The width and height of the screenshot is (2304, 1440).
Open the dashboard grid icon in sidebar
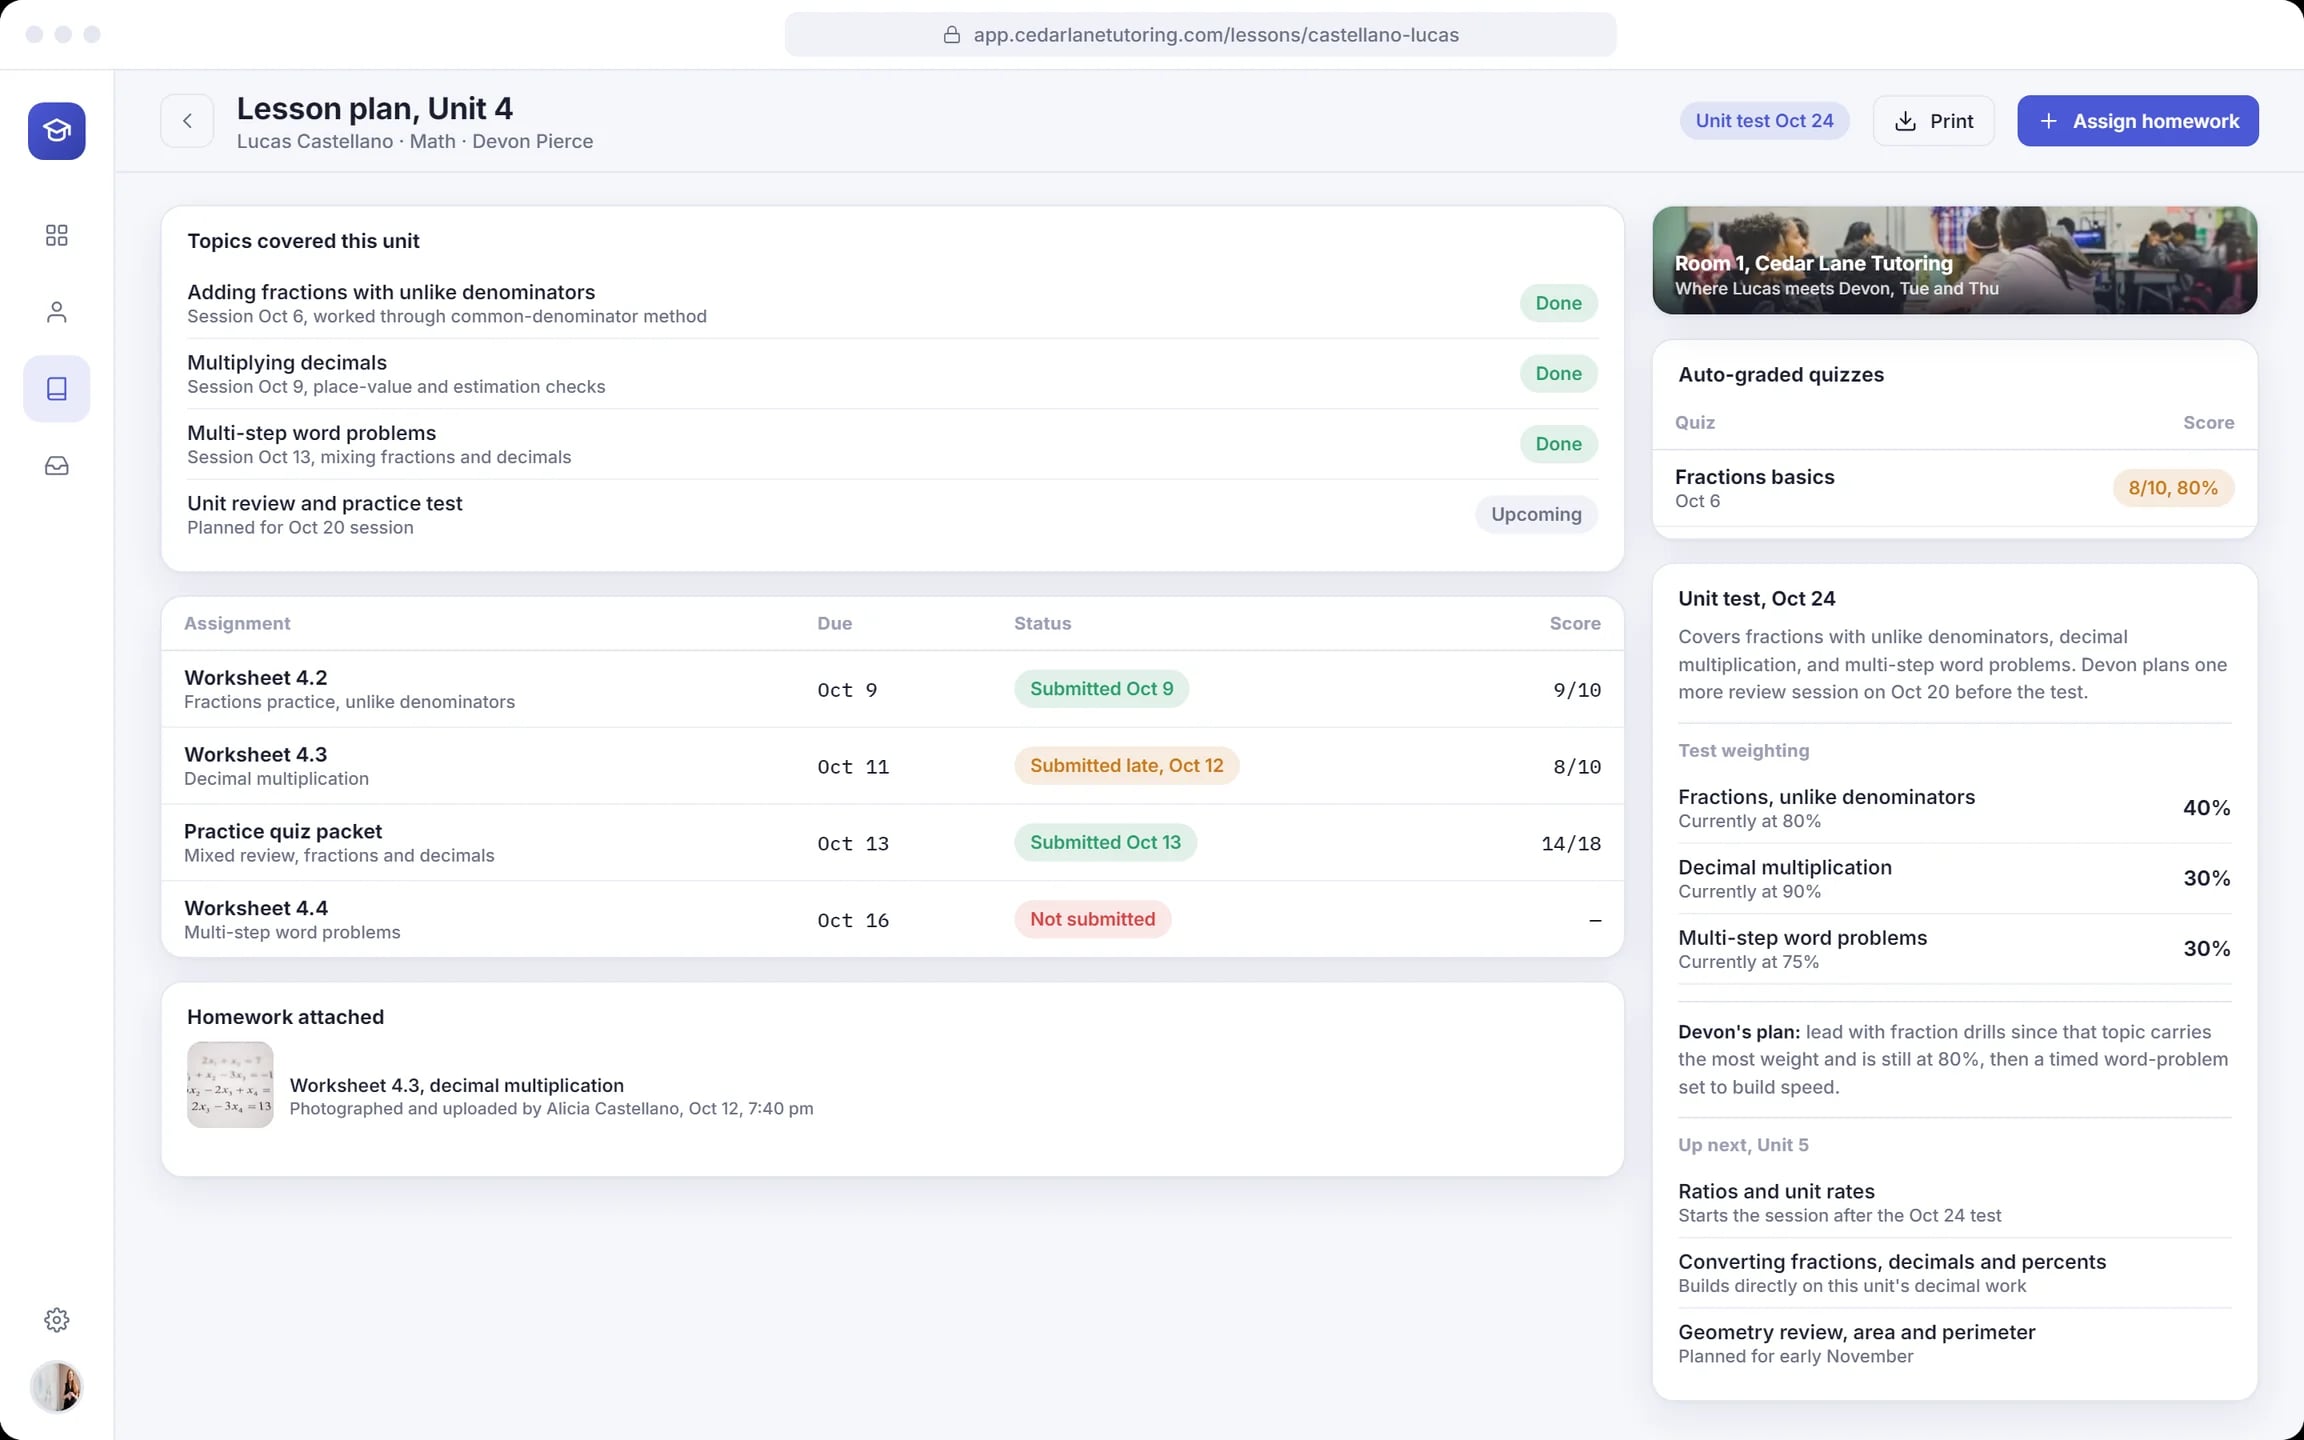pyautogui.click(x=57, y=235)
